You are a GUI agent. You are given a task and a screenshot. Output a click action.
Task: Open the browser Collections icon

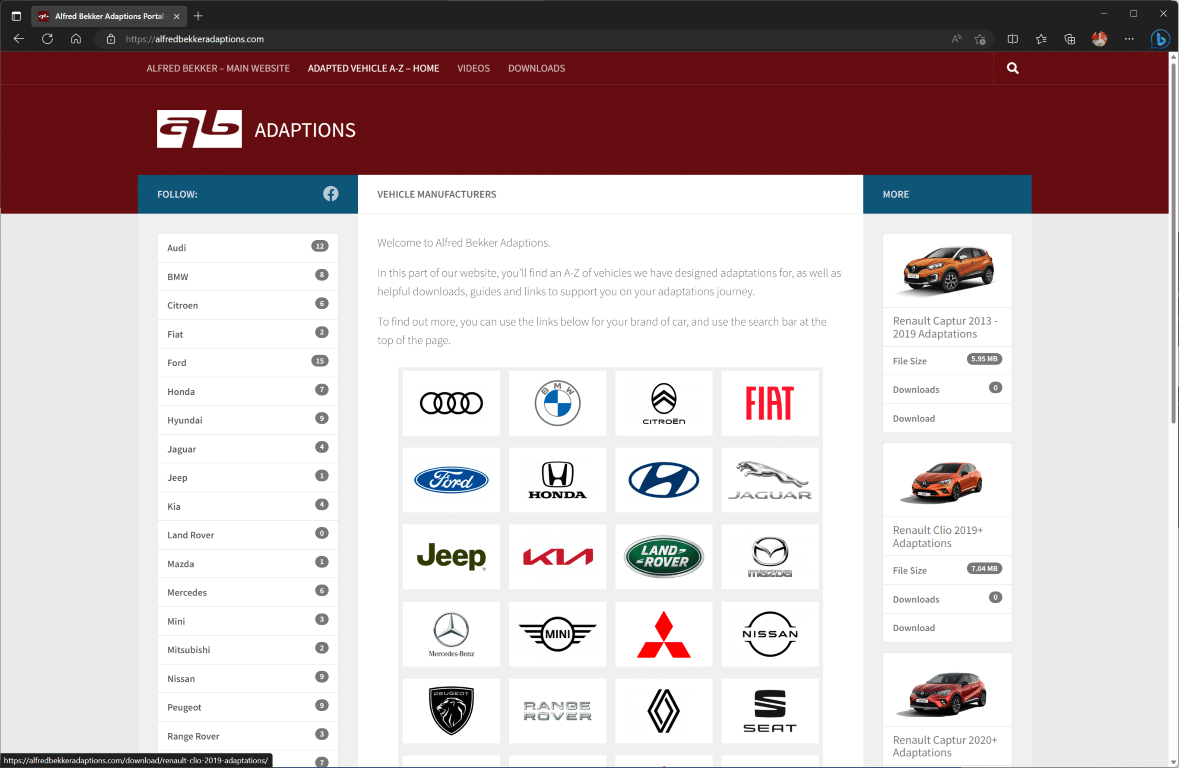(1070, 39)
